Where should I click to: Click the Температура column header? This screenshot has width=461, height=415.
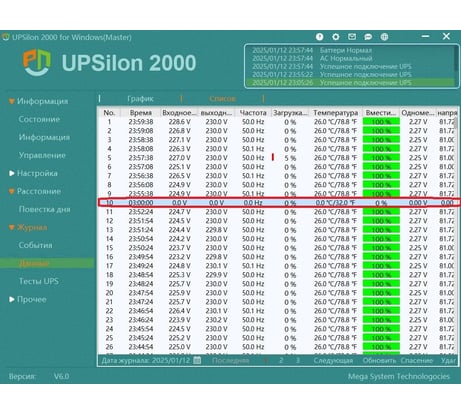pos(335,113)
